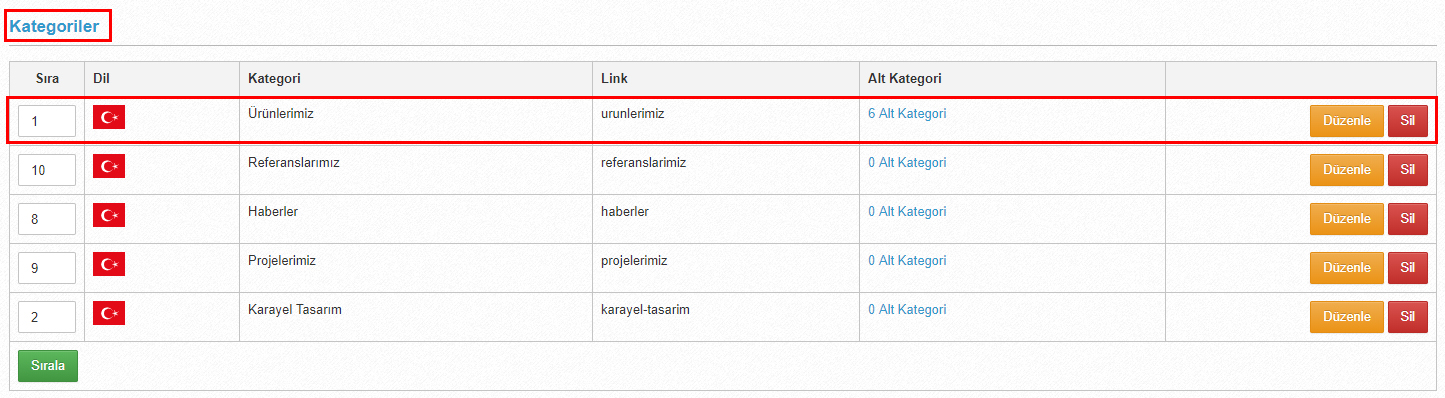1445x398 pixels.
Task: Click the green Sırala button
Action: click(48, 366)
